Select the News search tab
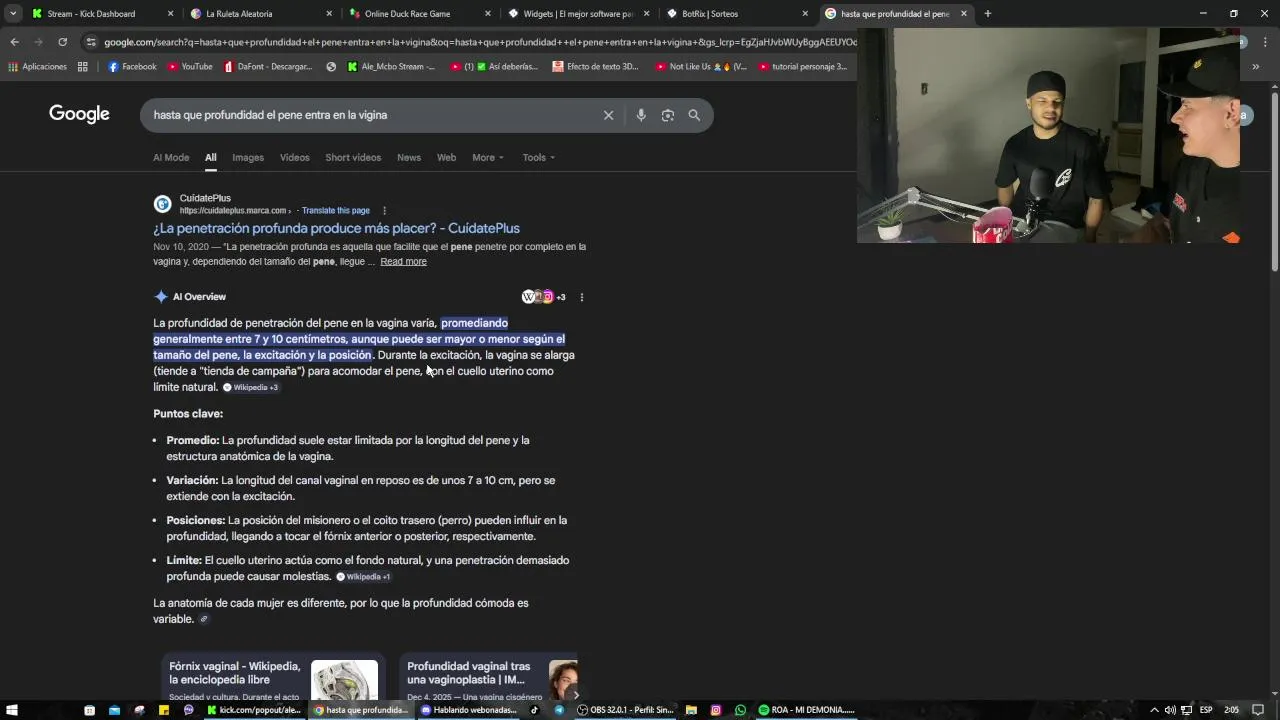The width and height of the screenshot is (1280, 720). pos(409,157)
